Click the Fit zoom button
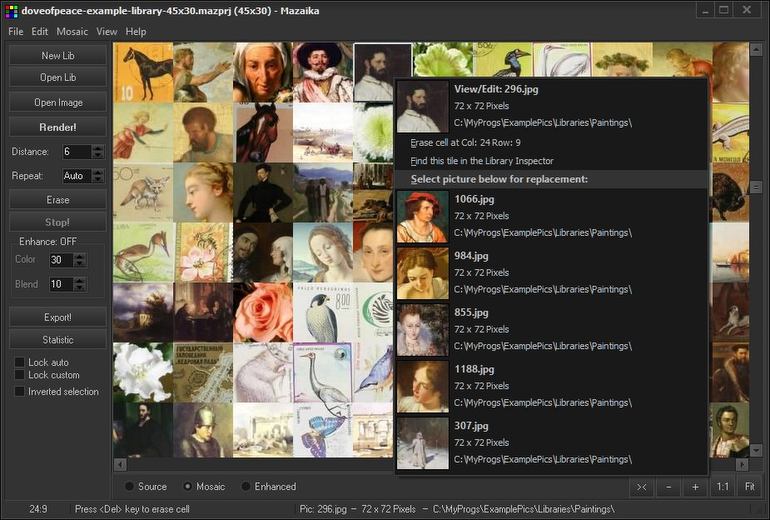Image resolution: width=770 pixels, height=520 pixels. pyautogui.click(x=750, y=487)
